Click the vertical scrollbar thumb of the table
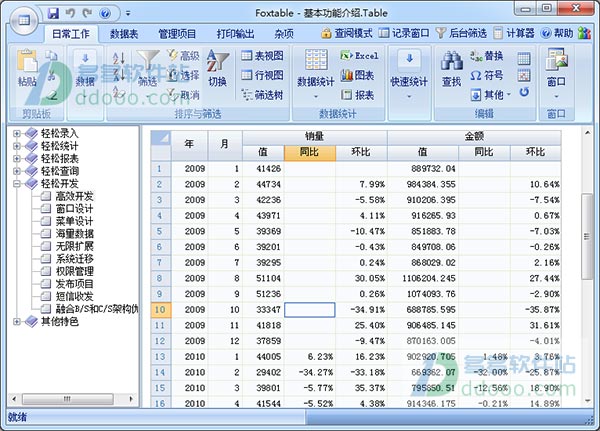This screenshot has width=600, height=431. (587, 236)
